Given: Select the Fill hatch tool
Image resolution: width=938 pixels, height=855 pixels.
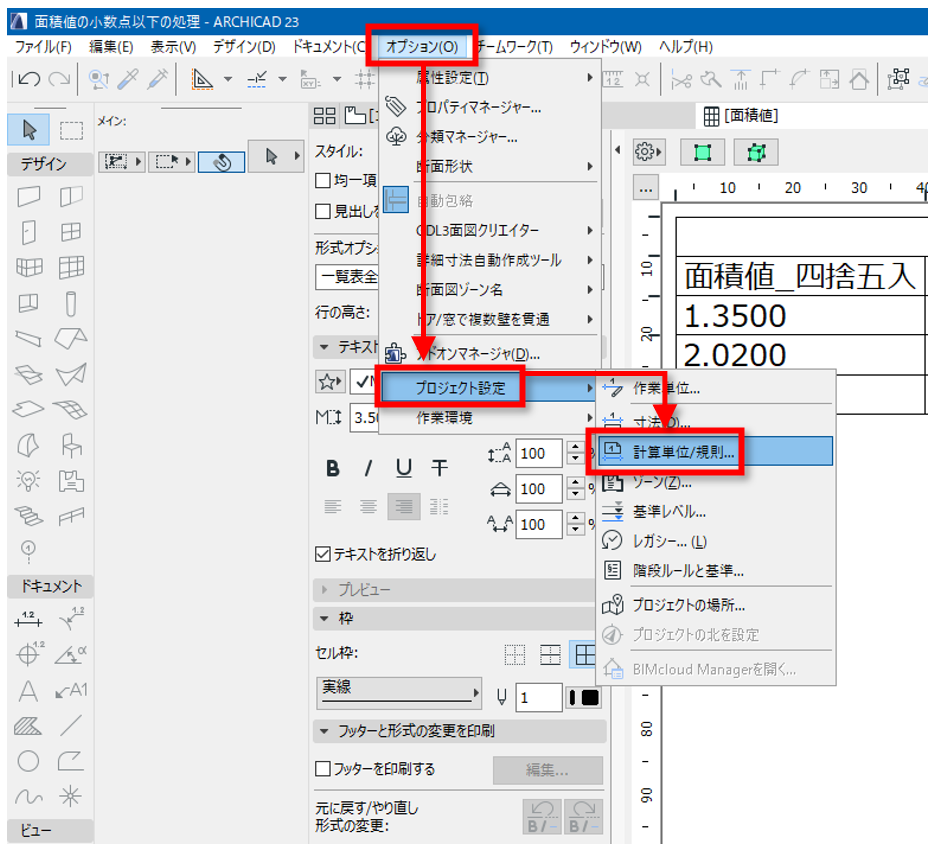Looking at the screenshot, I should (28, 726).
